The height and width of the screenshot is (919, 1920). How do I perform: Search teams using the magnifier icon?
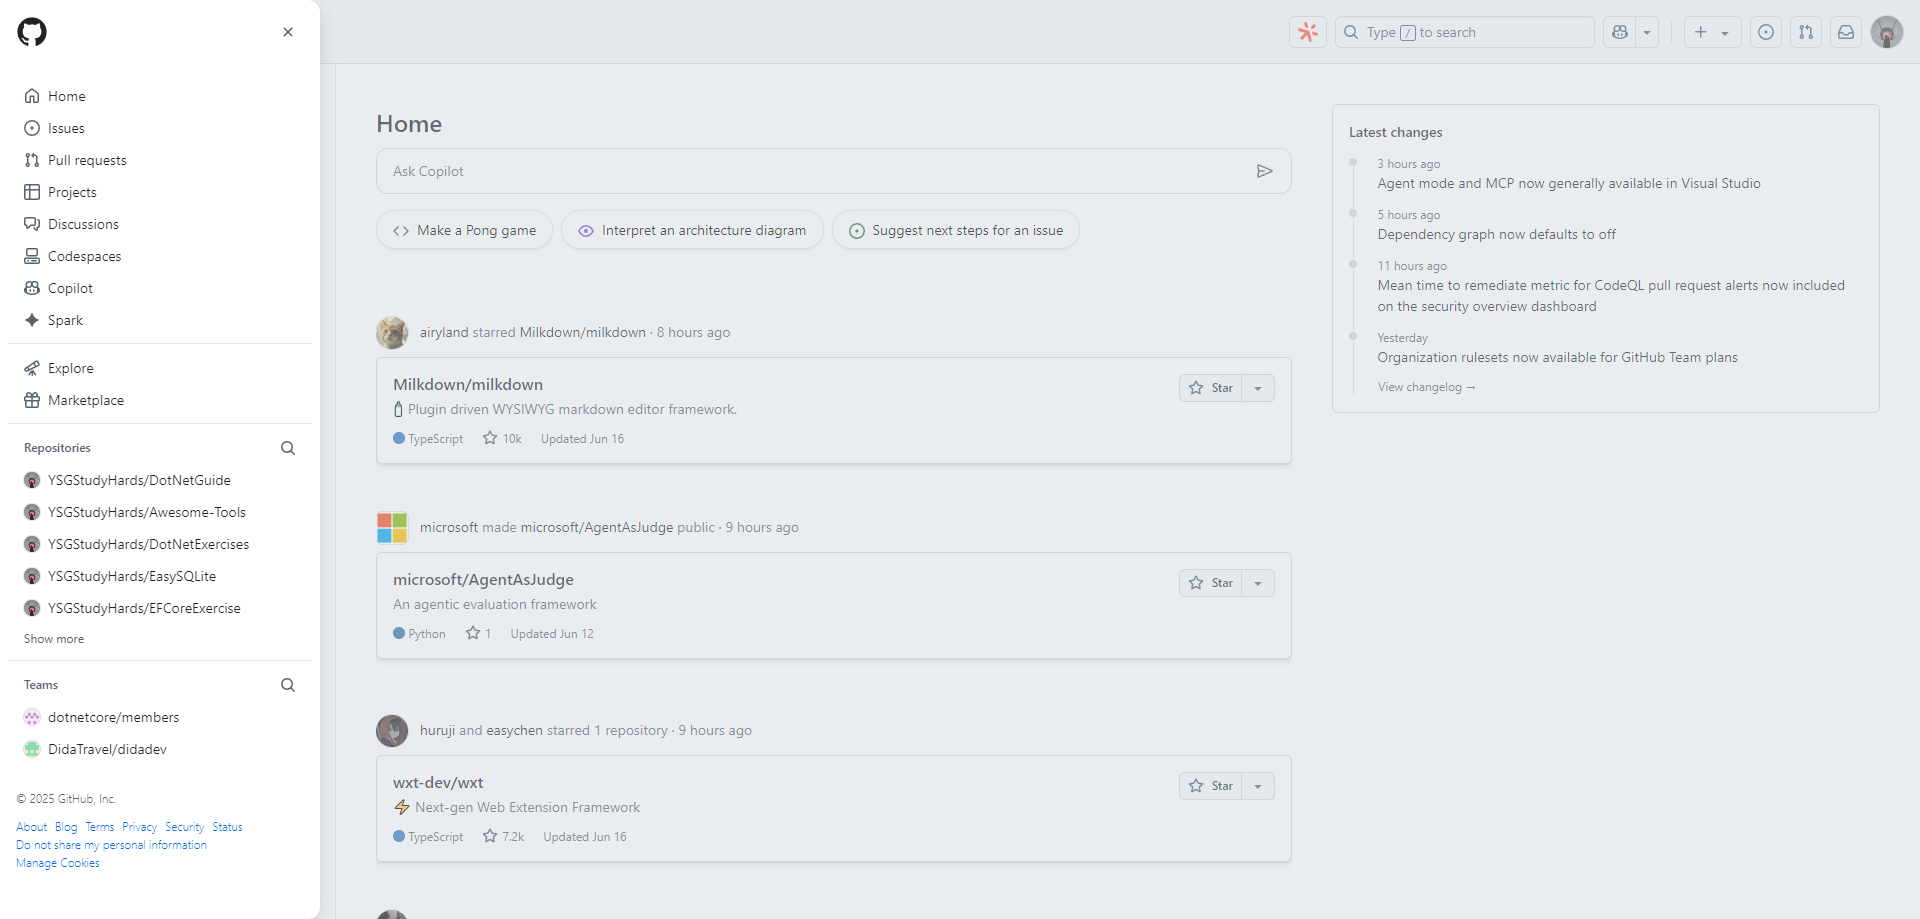tap(288, 685)
